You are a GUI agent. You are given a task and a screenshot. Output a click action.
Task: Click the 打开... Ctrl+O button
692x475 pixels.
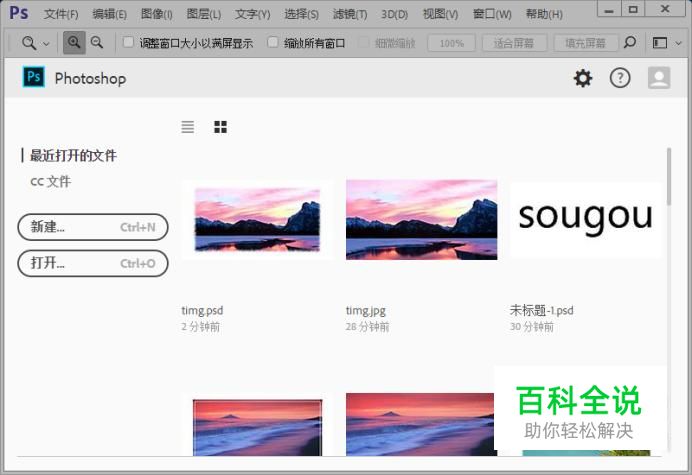pyautogui.click(x=93, y=264)
